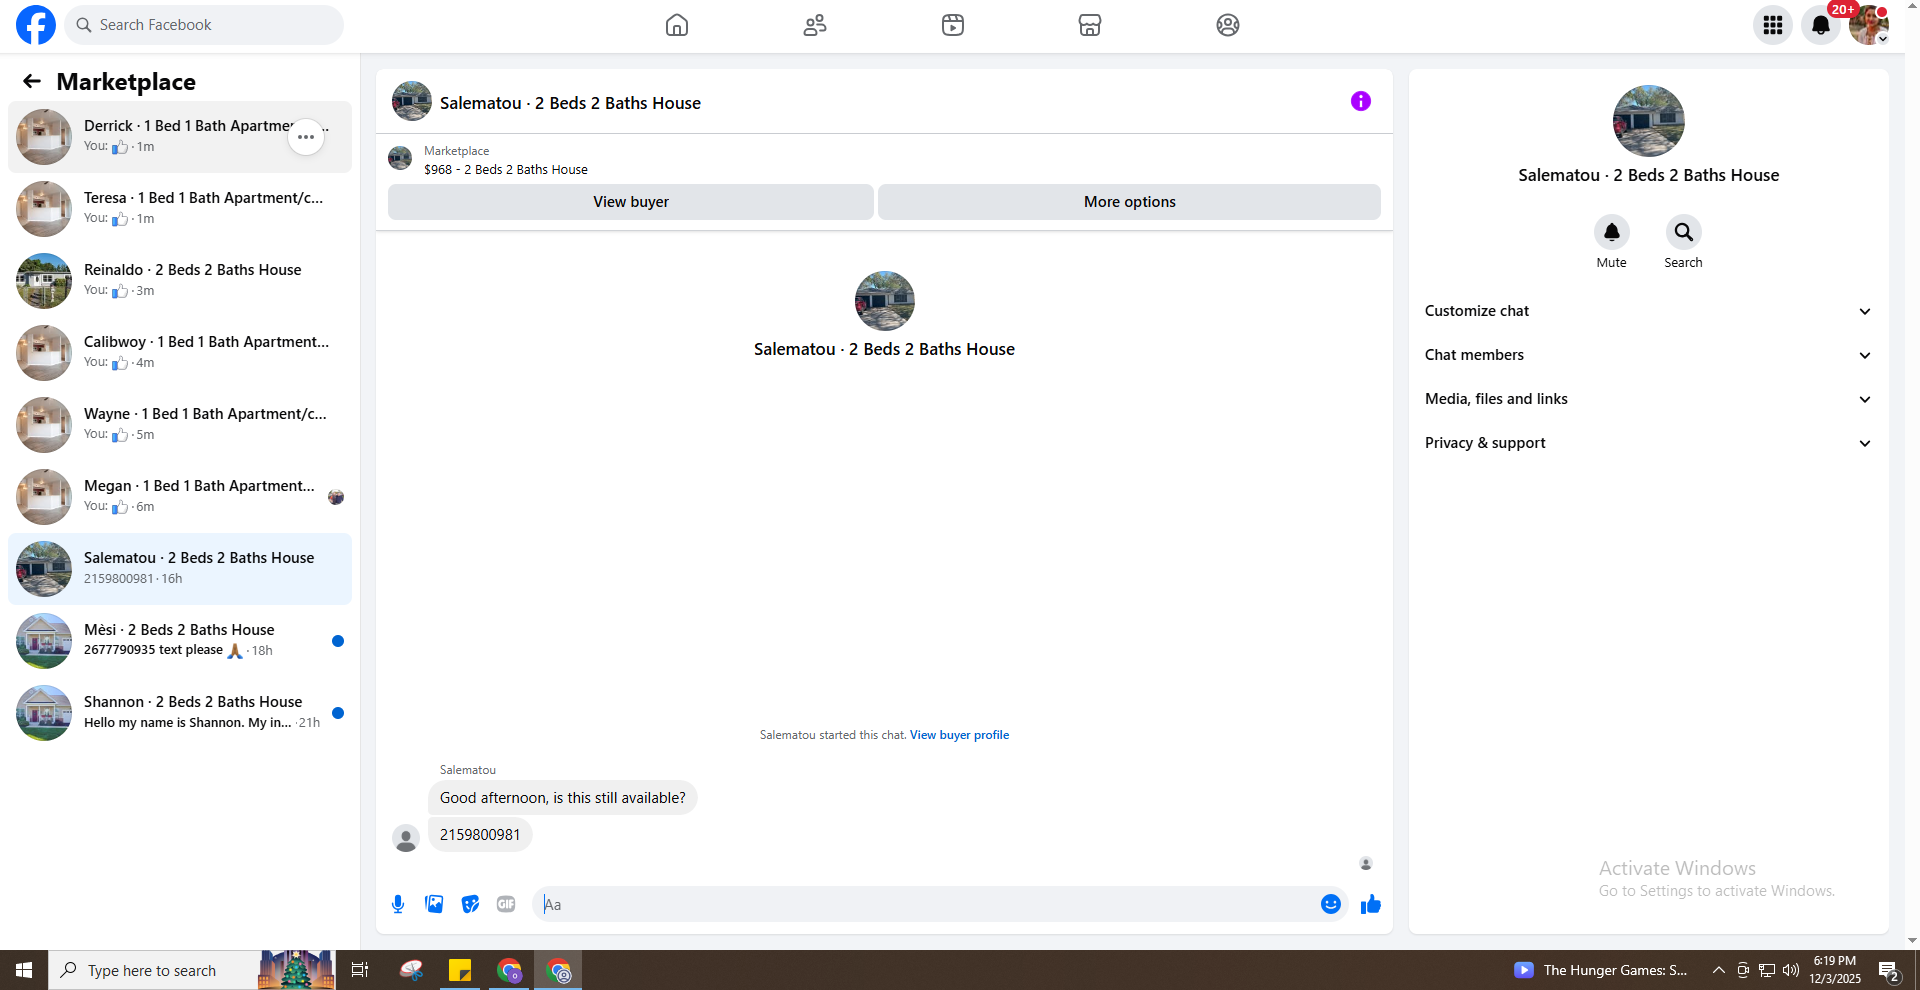The width and height of the screenshot is (1920, 990).
Task: Click the center chat house profile picture
Action: [885, 301]
